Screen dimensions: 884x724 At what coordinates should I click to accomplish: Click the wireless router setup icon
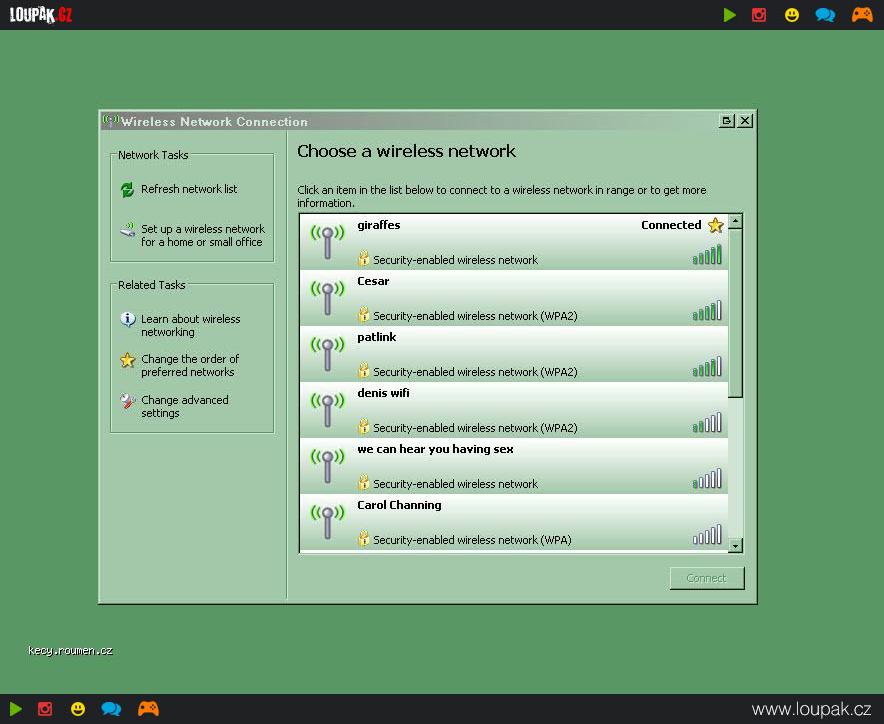pyautogui.click(x=127, y=229)
